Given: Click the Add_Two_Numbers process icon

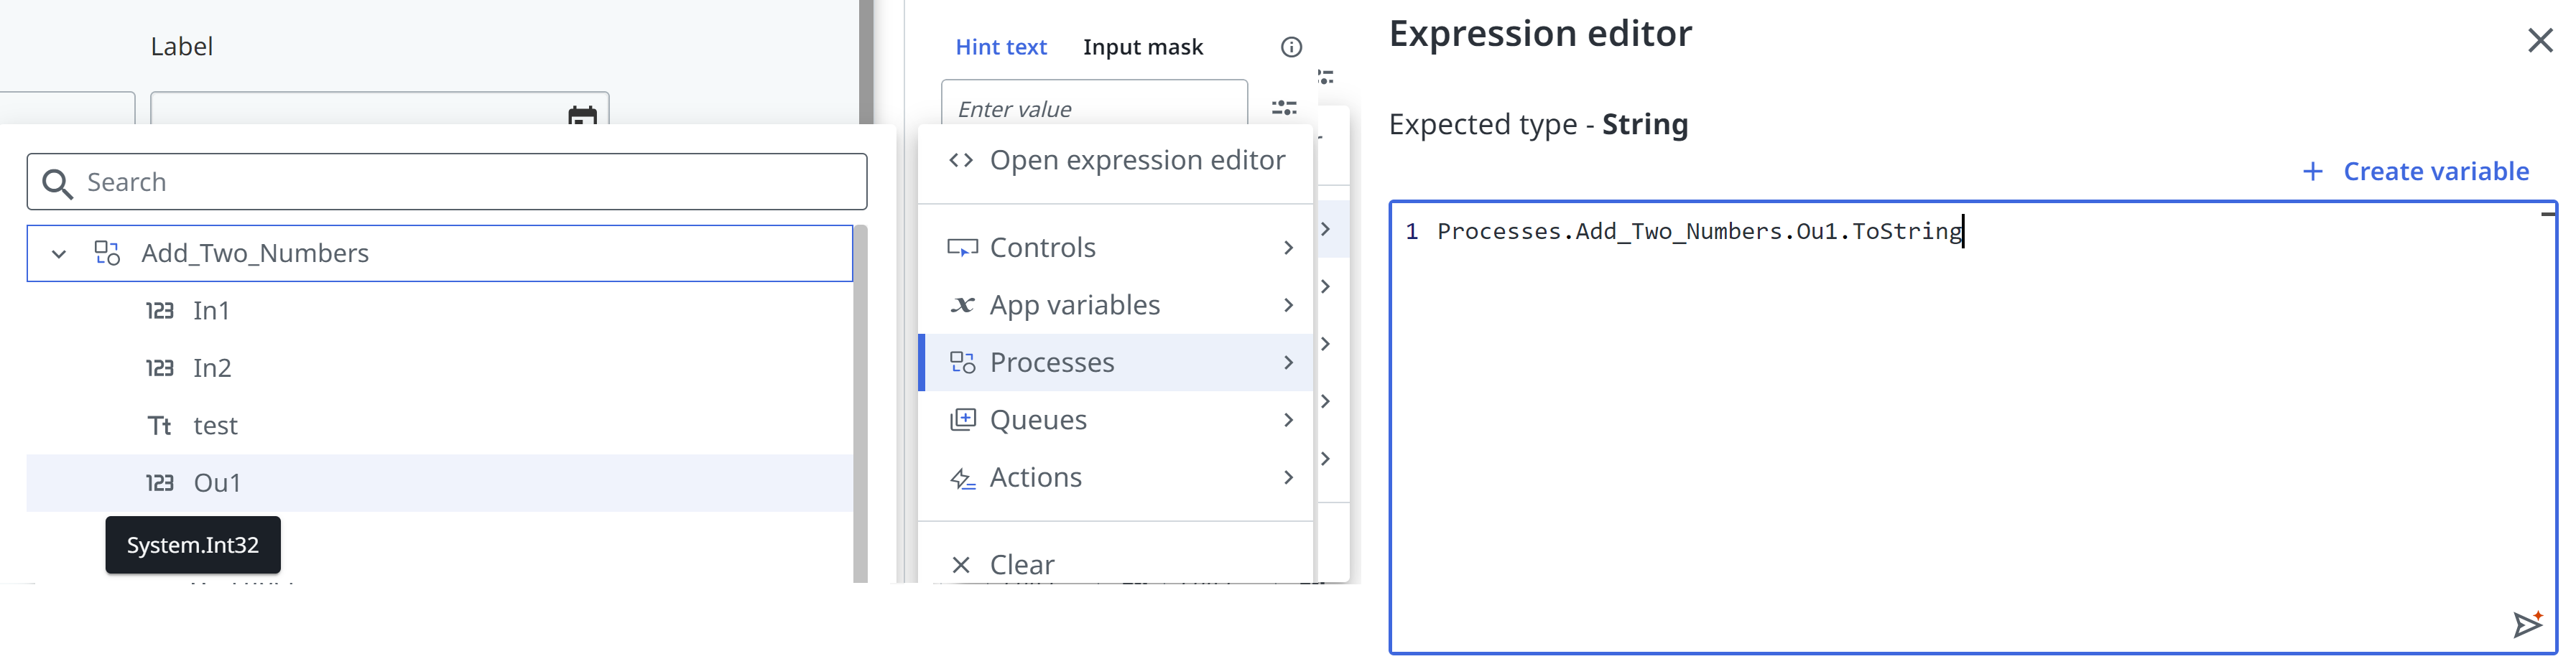Looking at the screenshot, I should [107, 253].
